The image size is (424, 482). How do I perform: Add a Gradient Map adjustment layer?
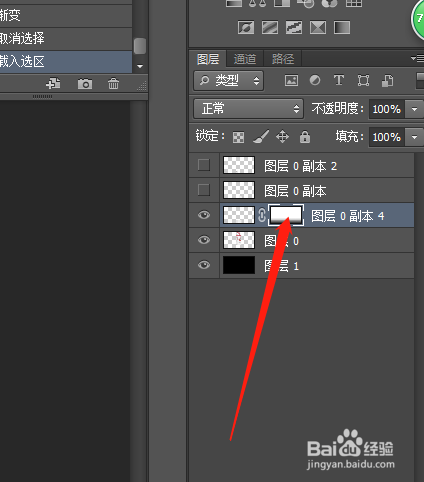pos(342,27)
